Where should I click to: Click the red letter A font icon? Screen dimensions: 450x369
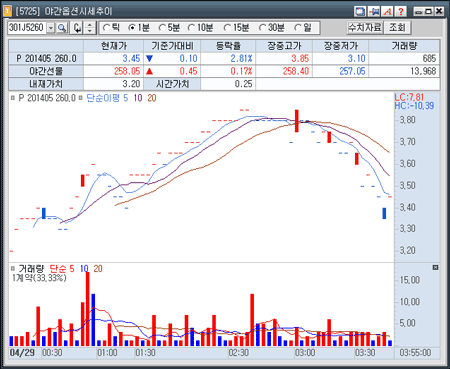[387, 11]
